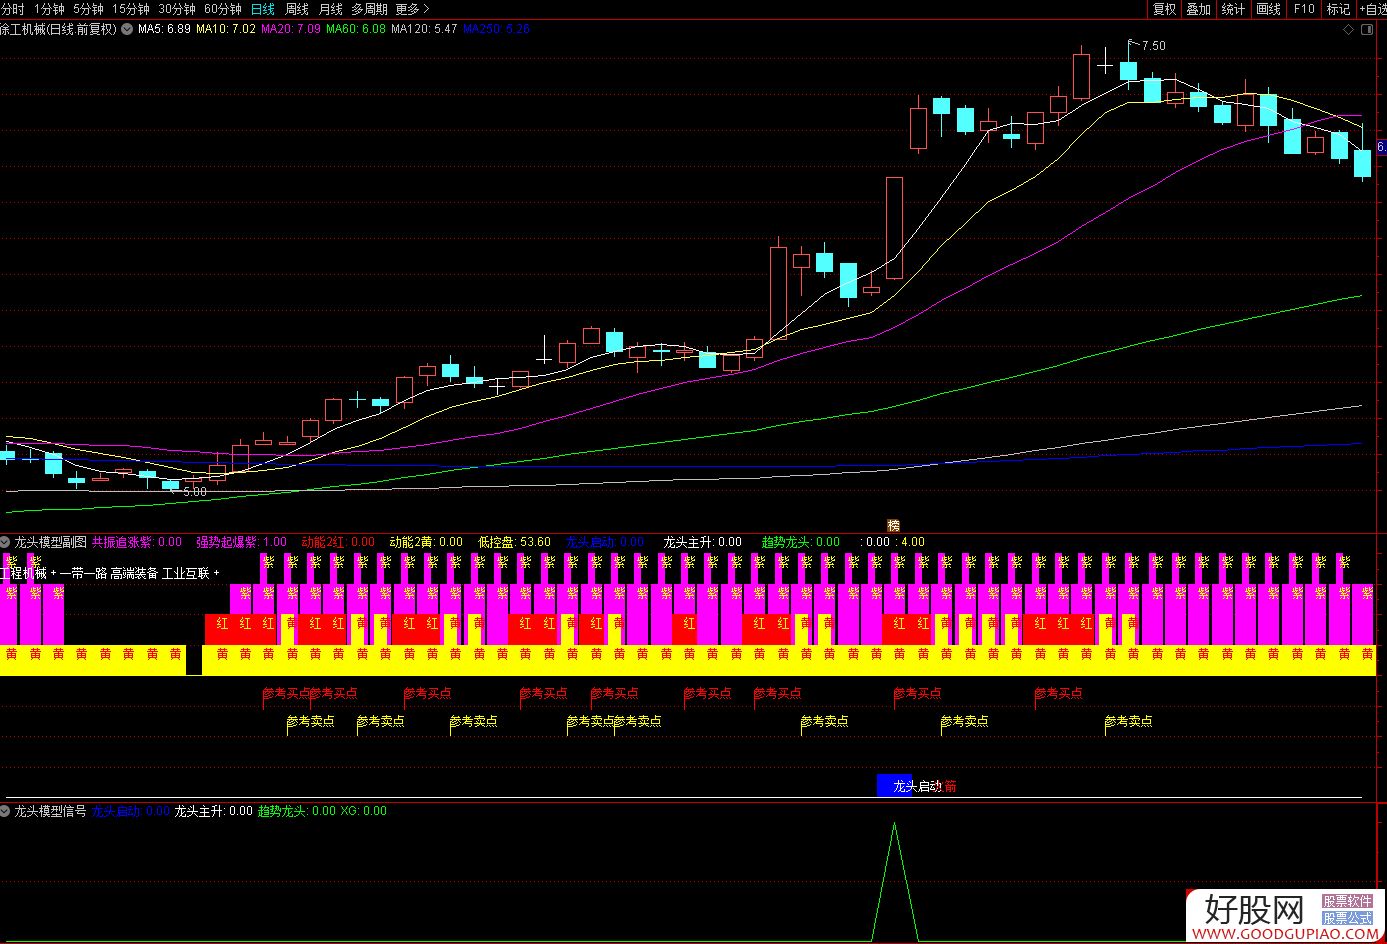Click the green signal spike in the 龙头模型信号 panel
Screen dimensions: 1387x944
(x=894, y=880)
